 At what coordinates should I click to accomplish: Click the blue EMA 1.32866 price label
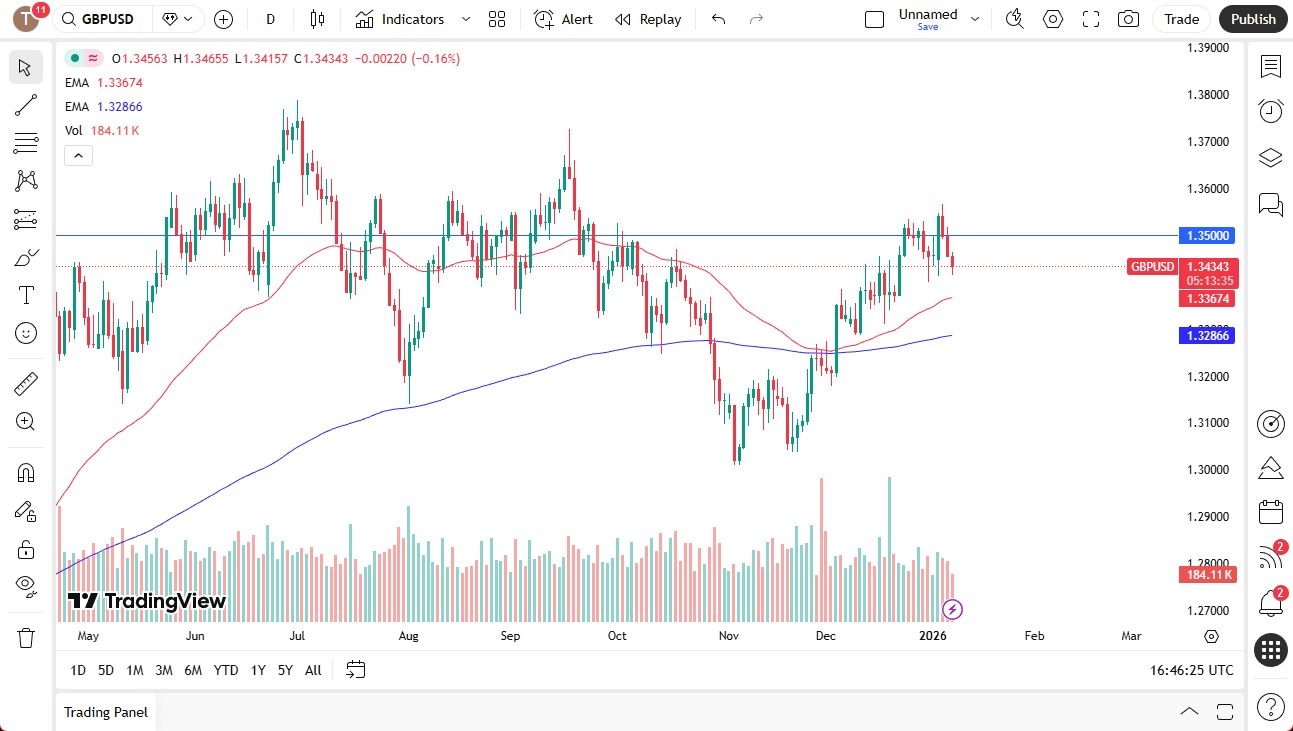coord(1208,336)
